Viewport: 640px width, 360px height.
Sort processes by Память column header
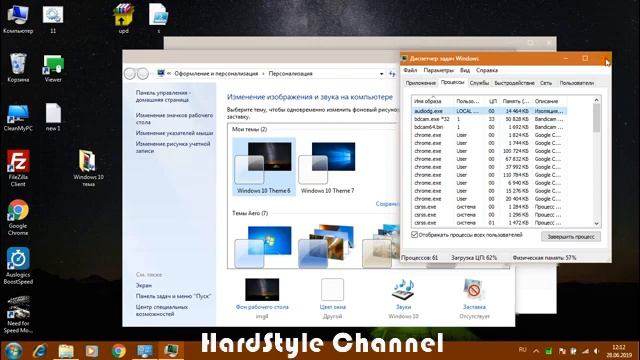click(515, 101)
